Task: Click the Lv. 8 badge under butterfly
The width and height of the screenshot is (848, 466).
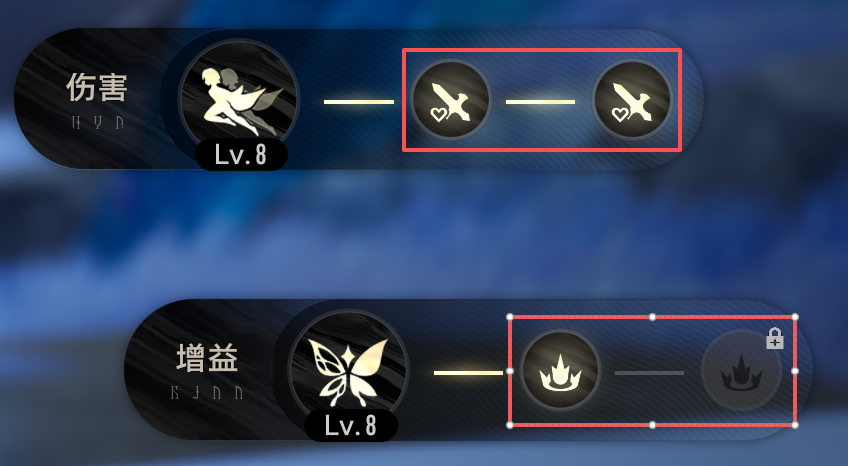Action: pyautogui.click(x=351, y=426)
